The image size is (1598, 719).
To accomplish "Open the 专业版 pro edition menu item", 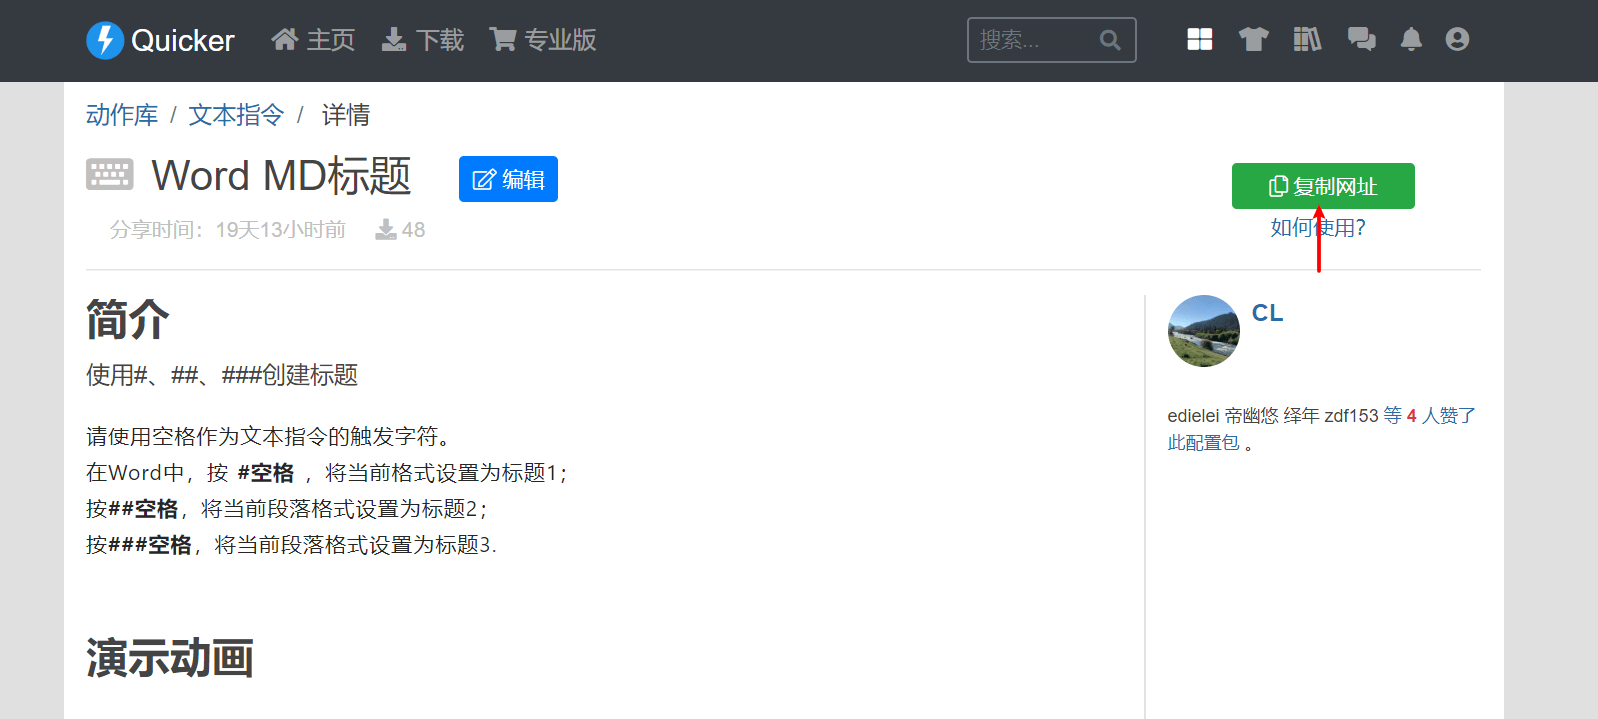I will [x=543, y=40].
